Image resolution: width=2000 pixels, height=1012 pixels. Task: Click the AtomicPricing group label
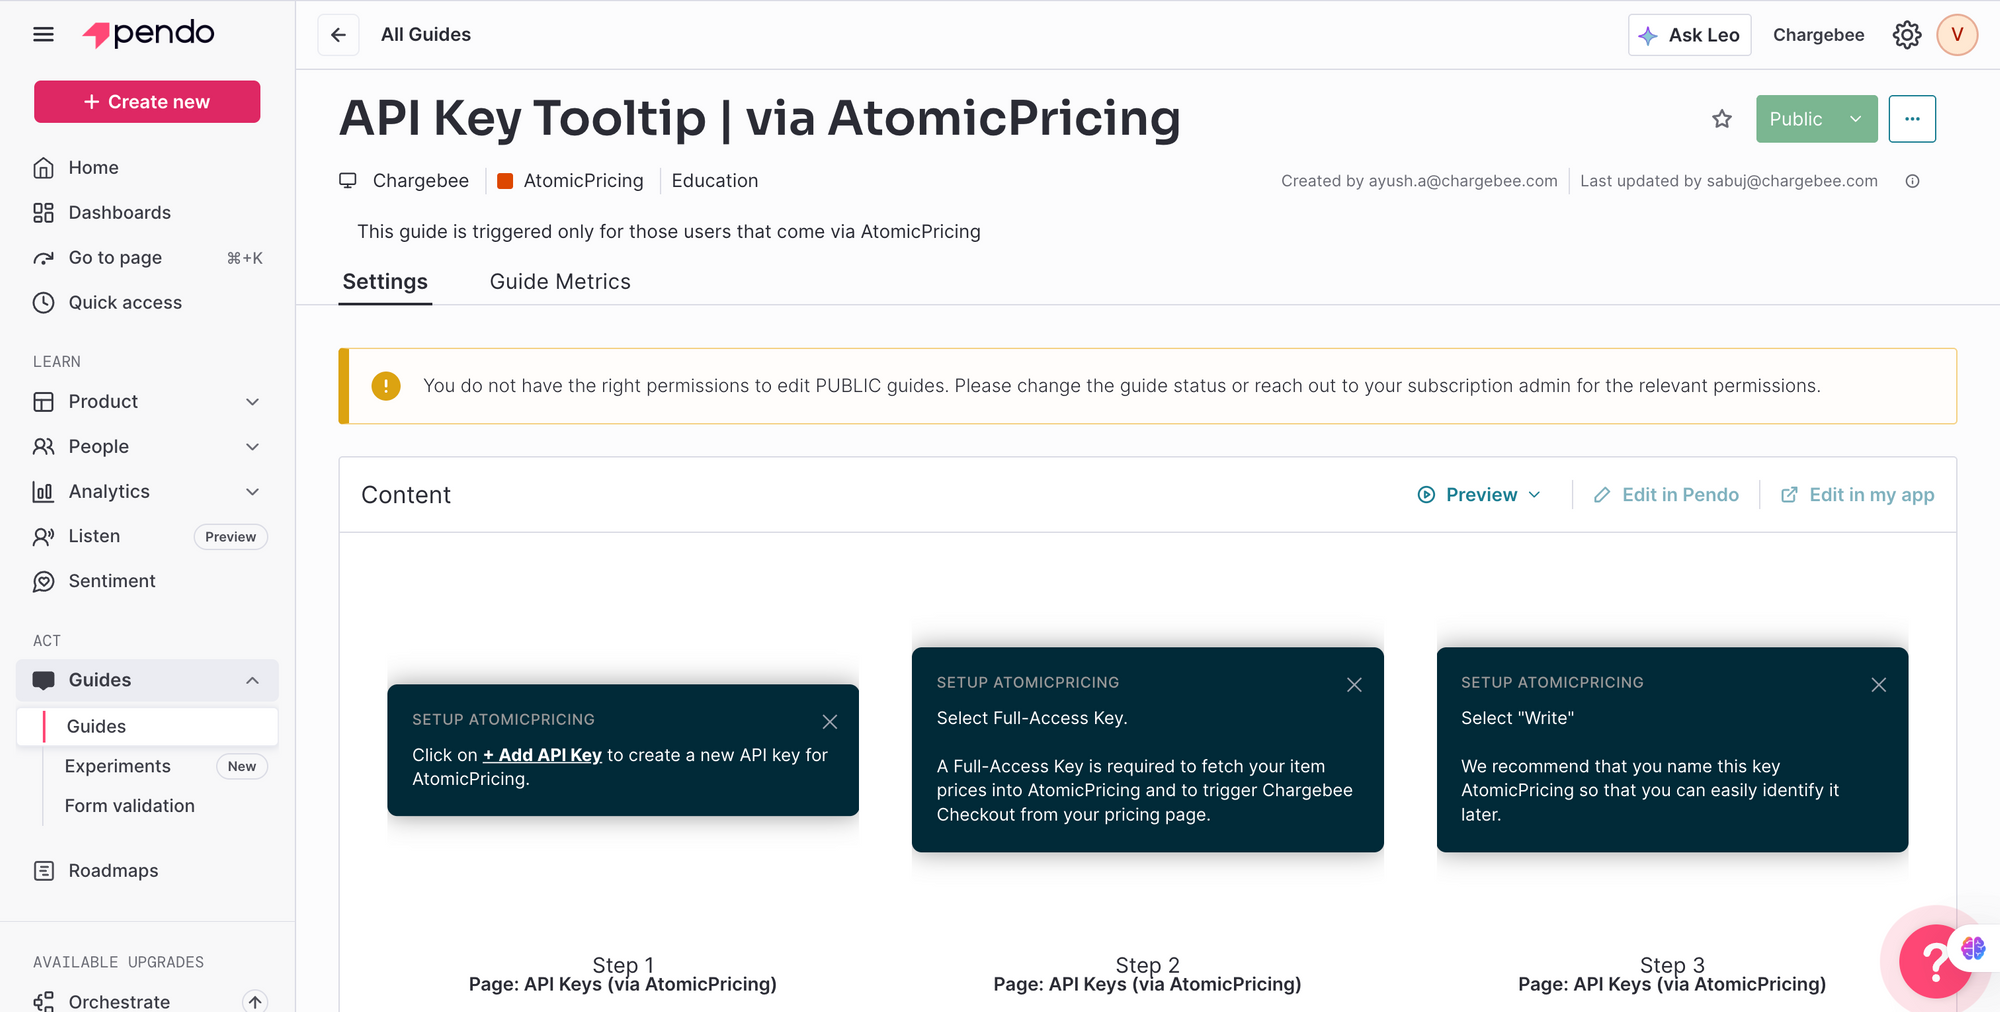click(x=584, y=181)
